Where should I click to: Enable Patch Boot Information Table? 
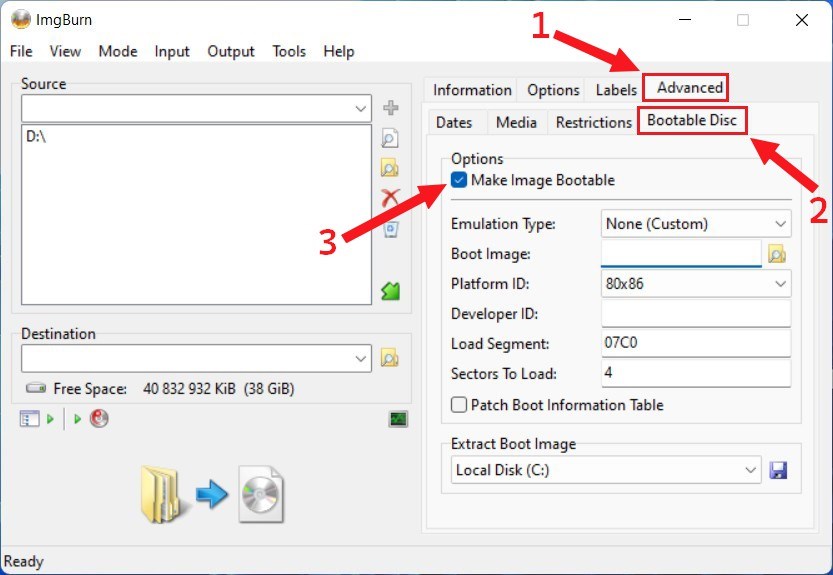(x=459, y=405)
